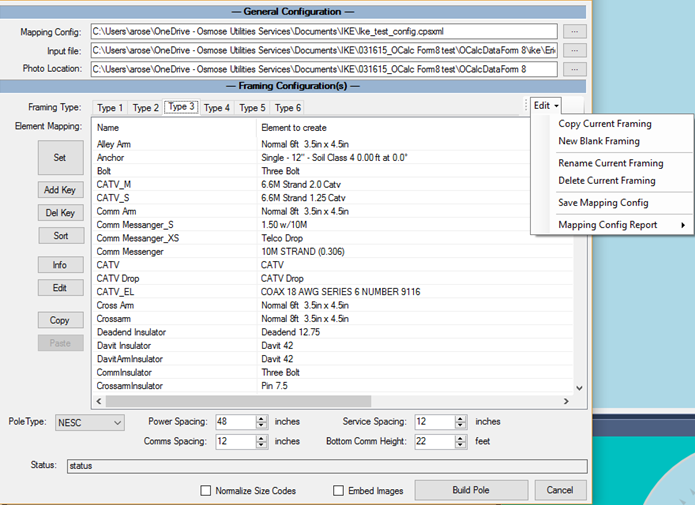This screenshot has width=695, height=505.
Task: Switch to the Type 1 framing tab
Action: point(110,108)
